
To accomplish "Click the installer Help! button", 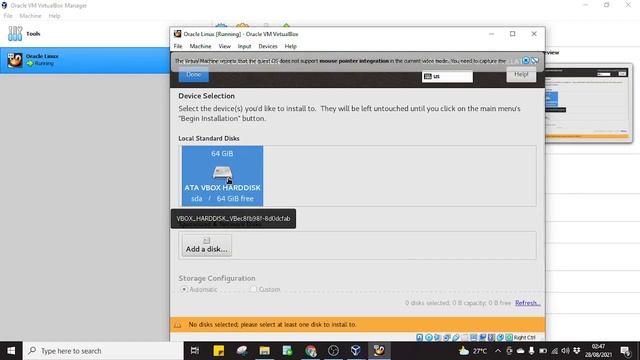I will 521,75.
